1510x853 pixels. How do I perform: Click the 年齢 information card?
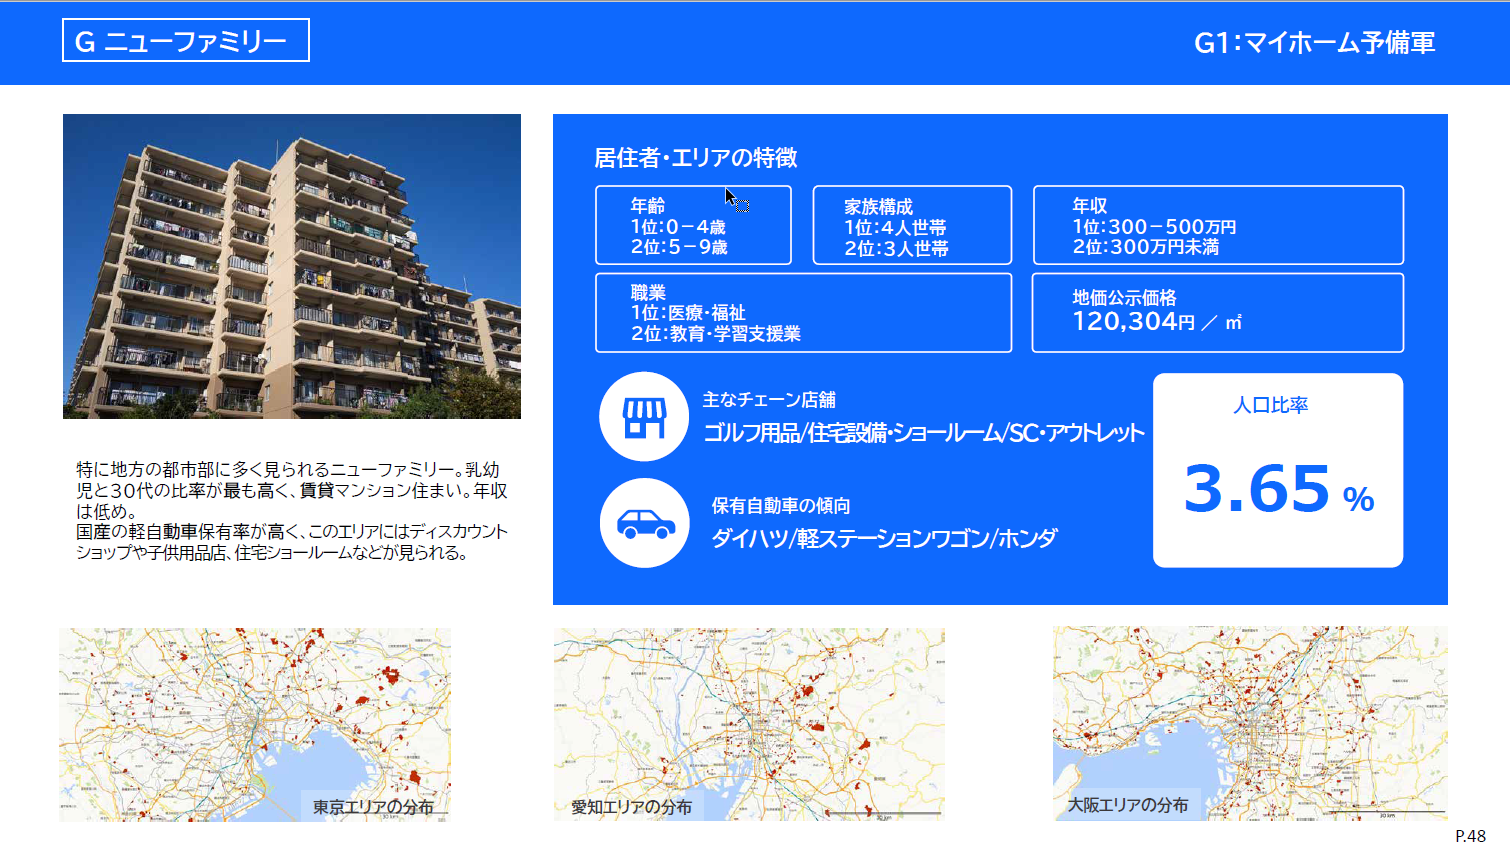tap(693, 225)
